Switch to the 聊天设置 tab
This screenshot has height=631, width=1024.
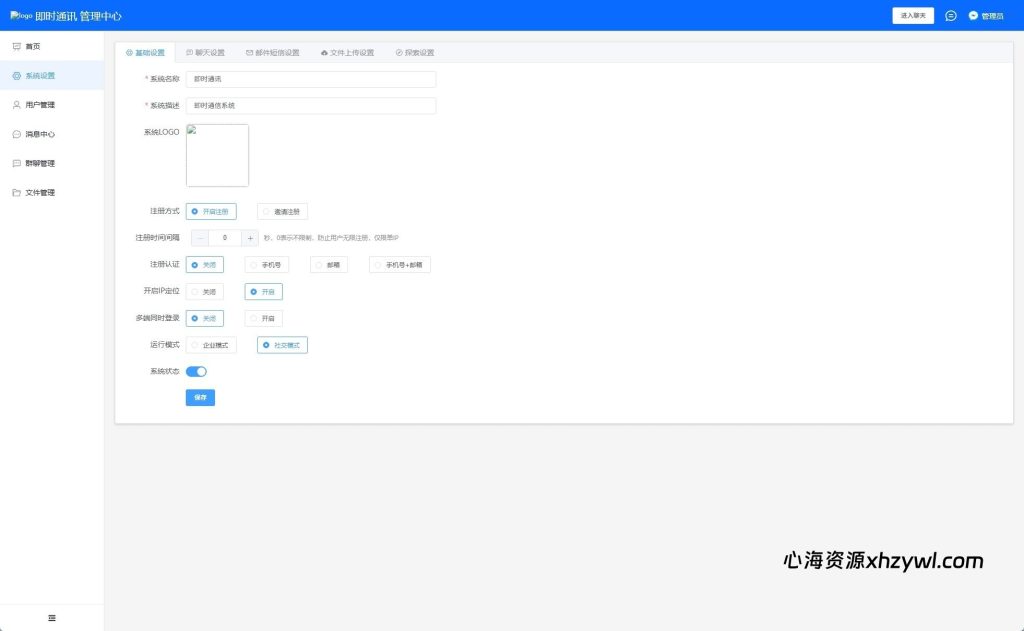point(205,53)
